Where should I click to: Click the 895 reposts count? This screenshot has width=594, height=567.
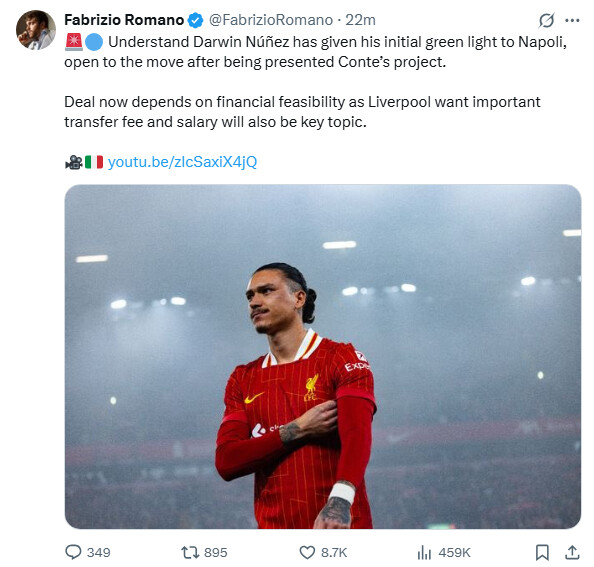(216, 553)
